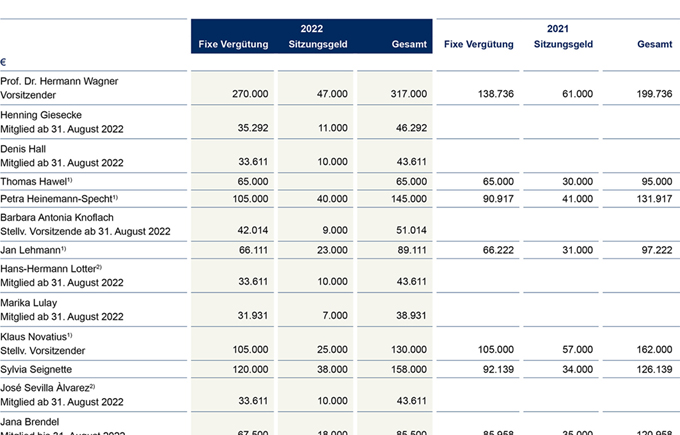Select value 47.000 in Wagner row
The image size is (680, 435).
[332, 94]
